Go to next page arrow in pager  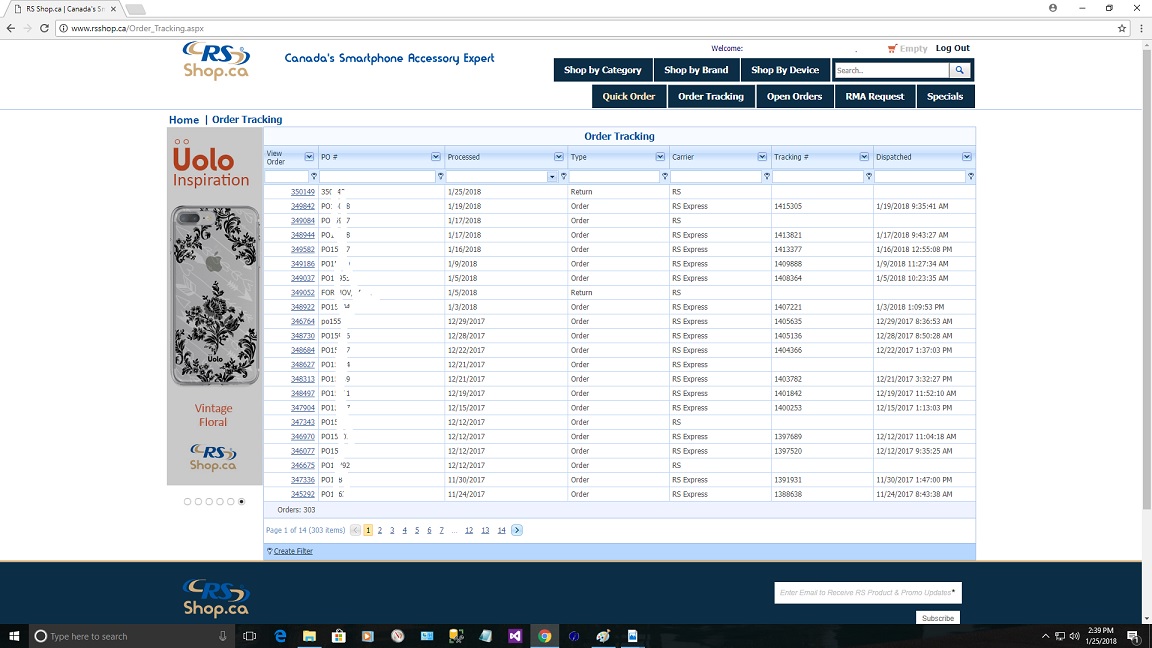tap(516, 530)
